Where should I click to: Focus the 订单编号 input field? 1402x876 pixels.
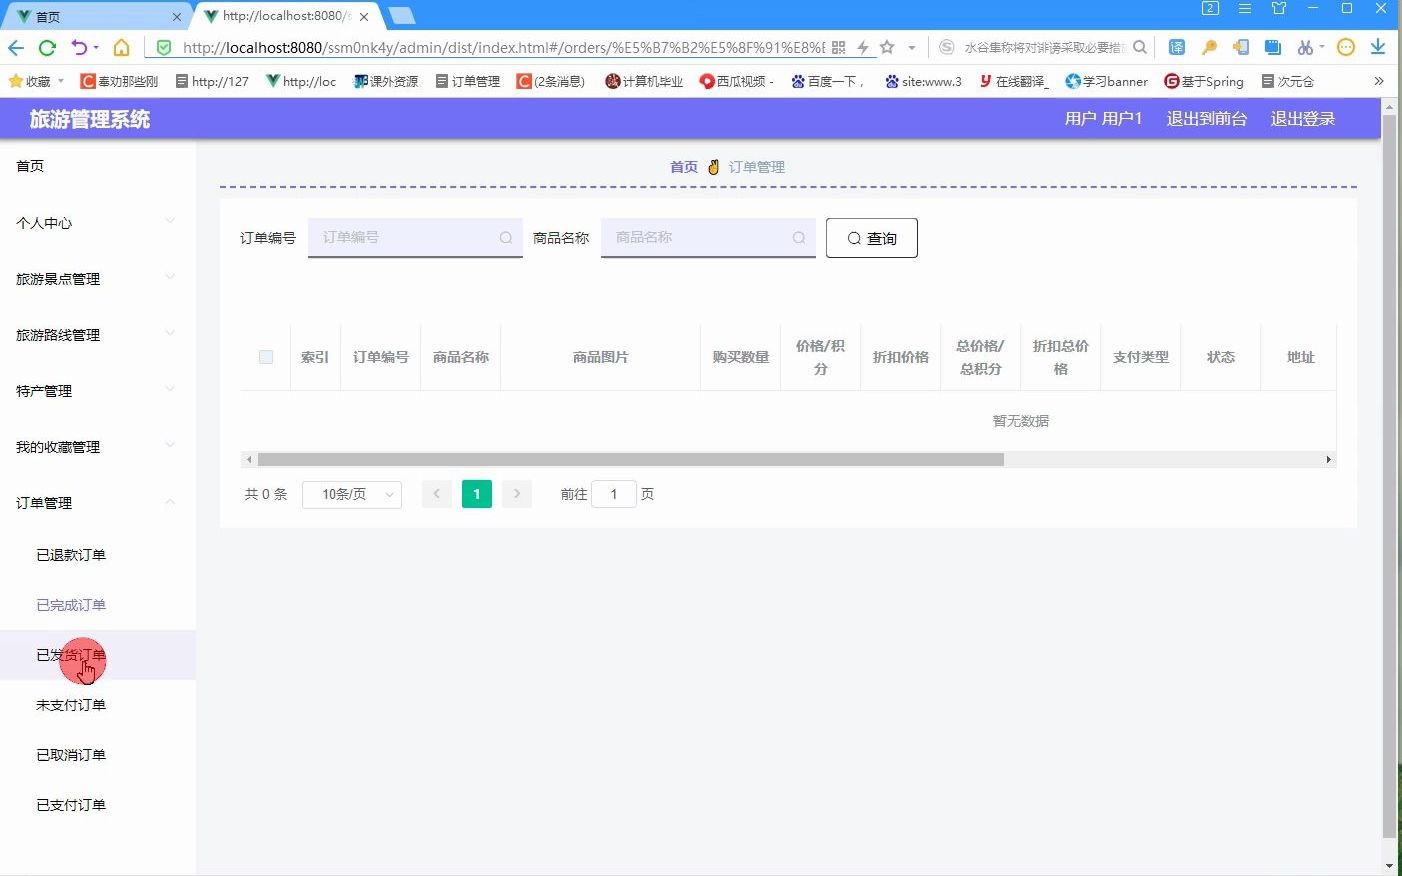[x=415, y=238]
